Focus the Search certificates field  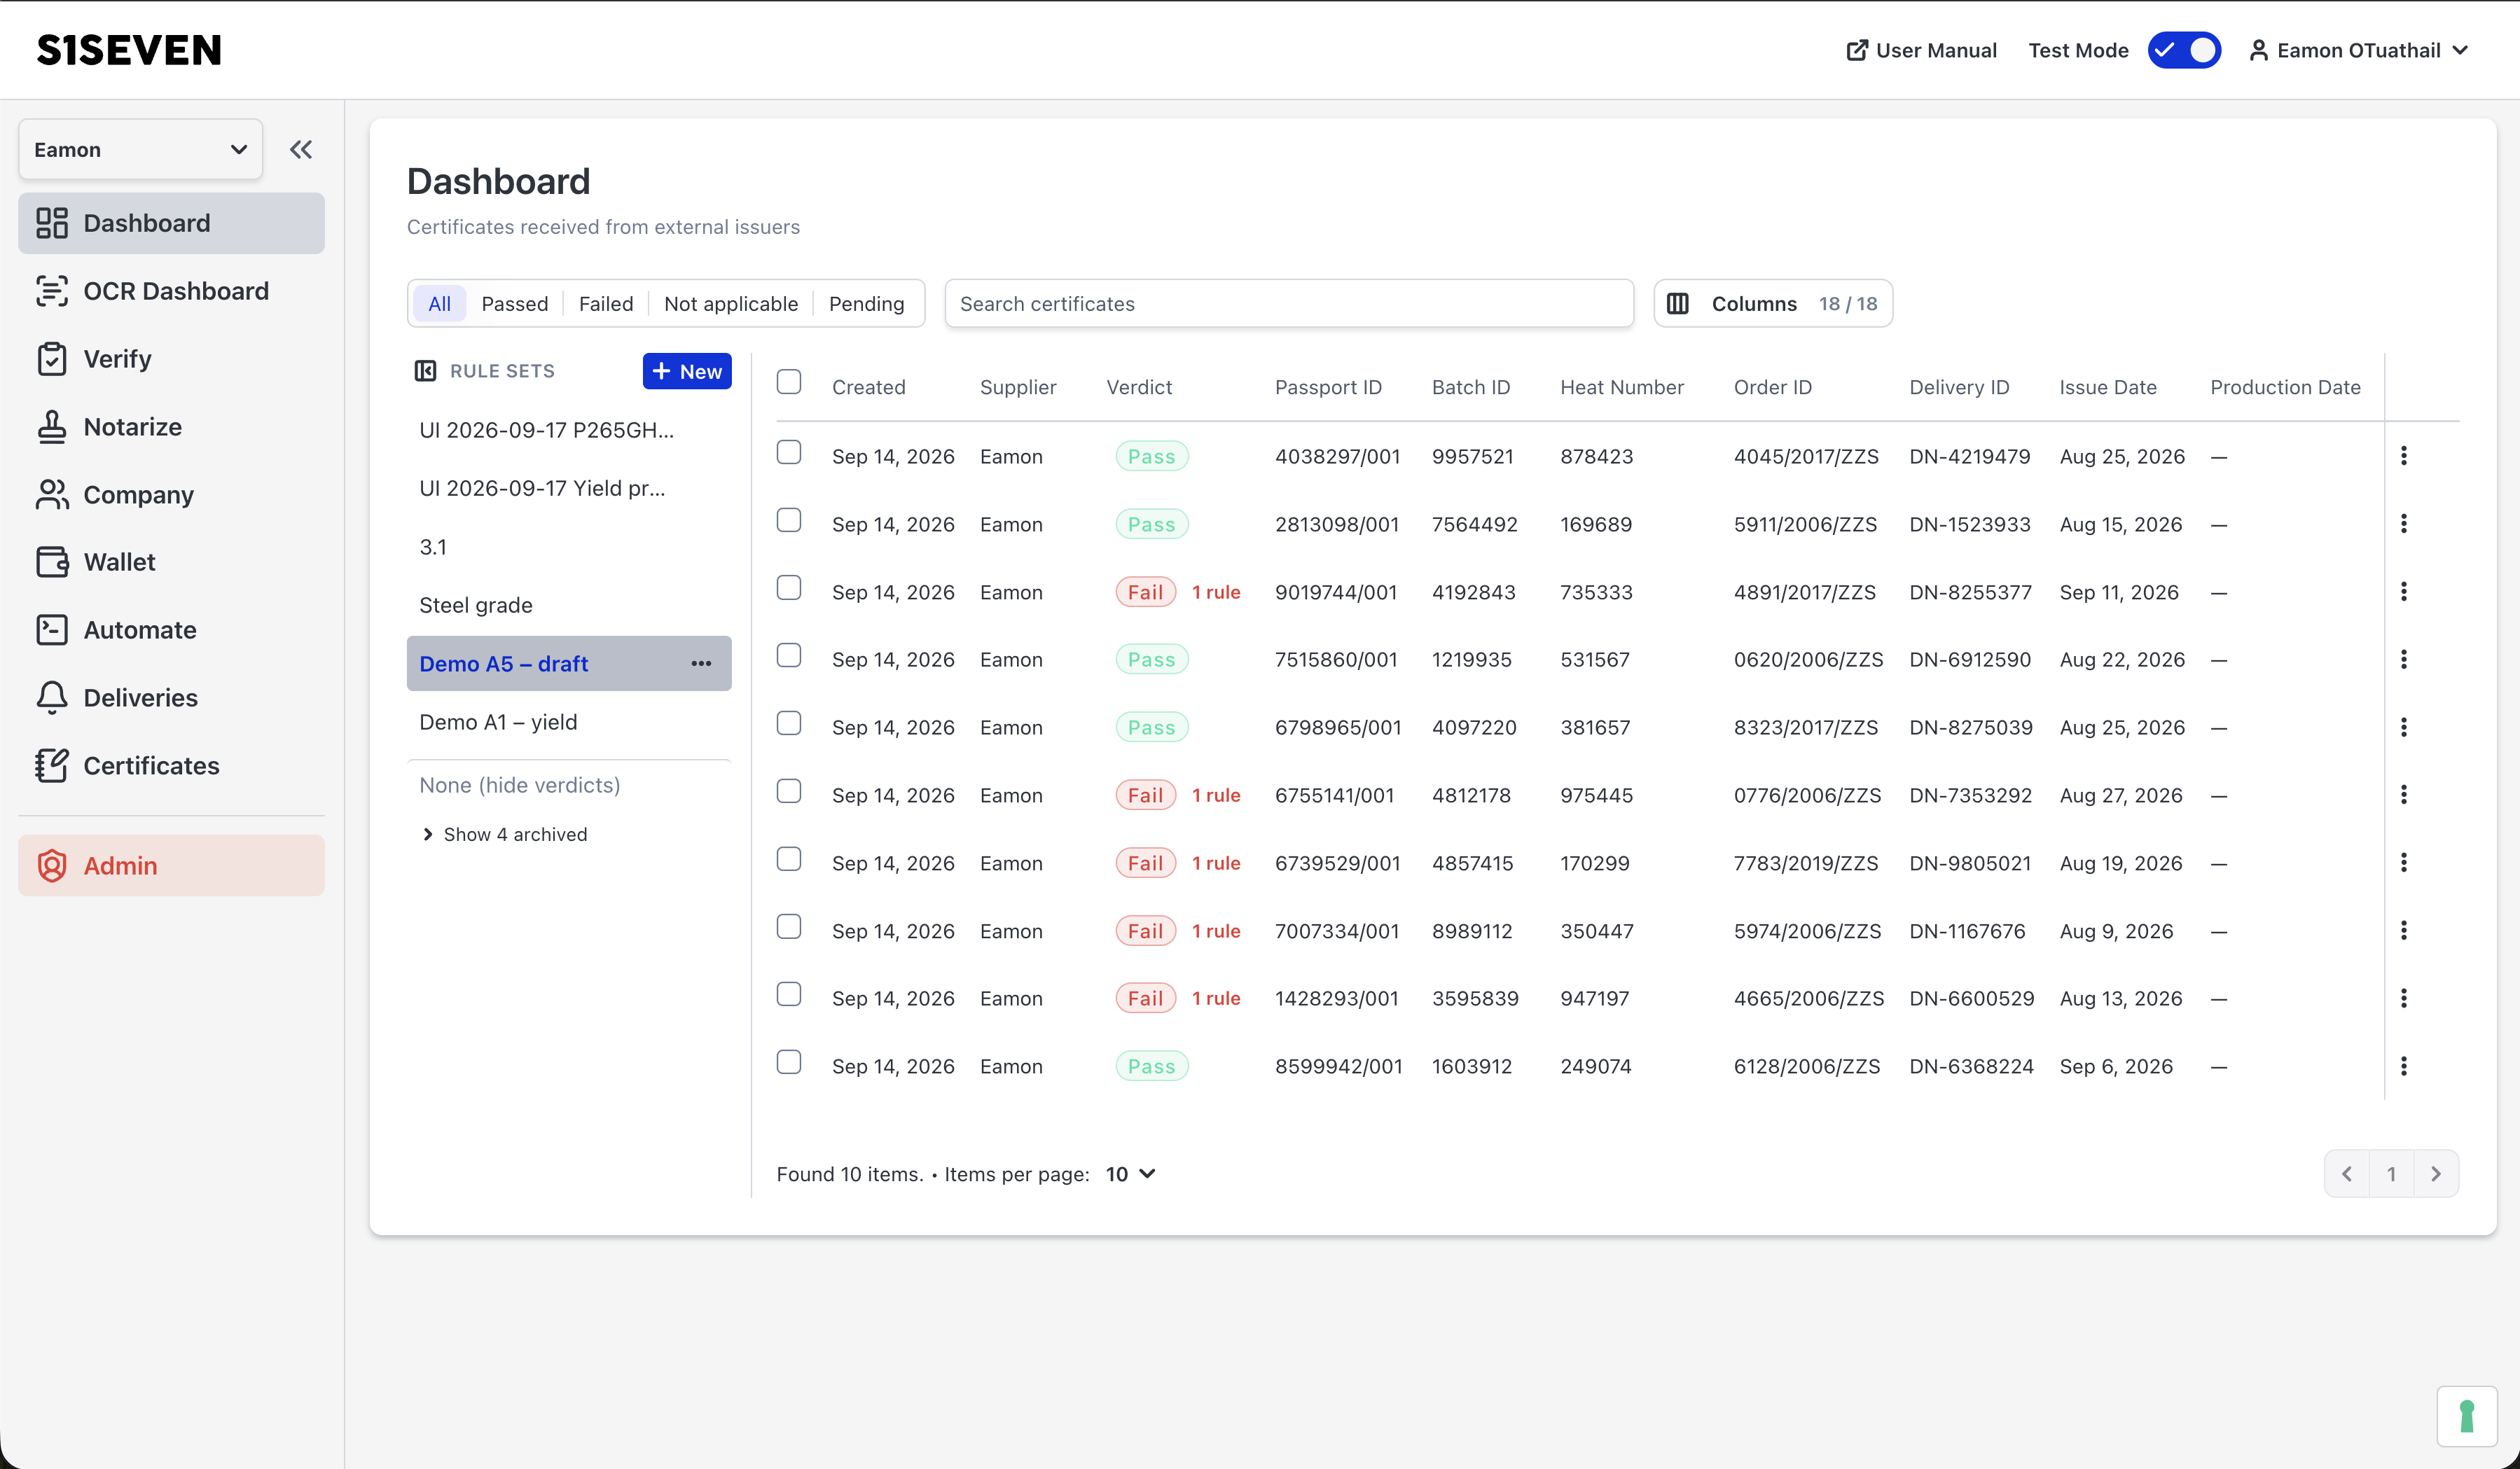click(x=1289, y=303)
